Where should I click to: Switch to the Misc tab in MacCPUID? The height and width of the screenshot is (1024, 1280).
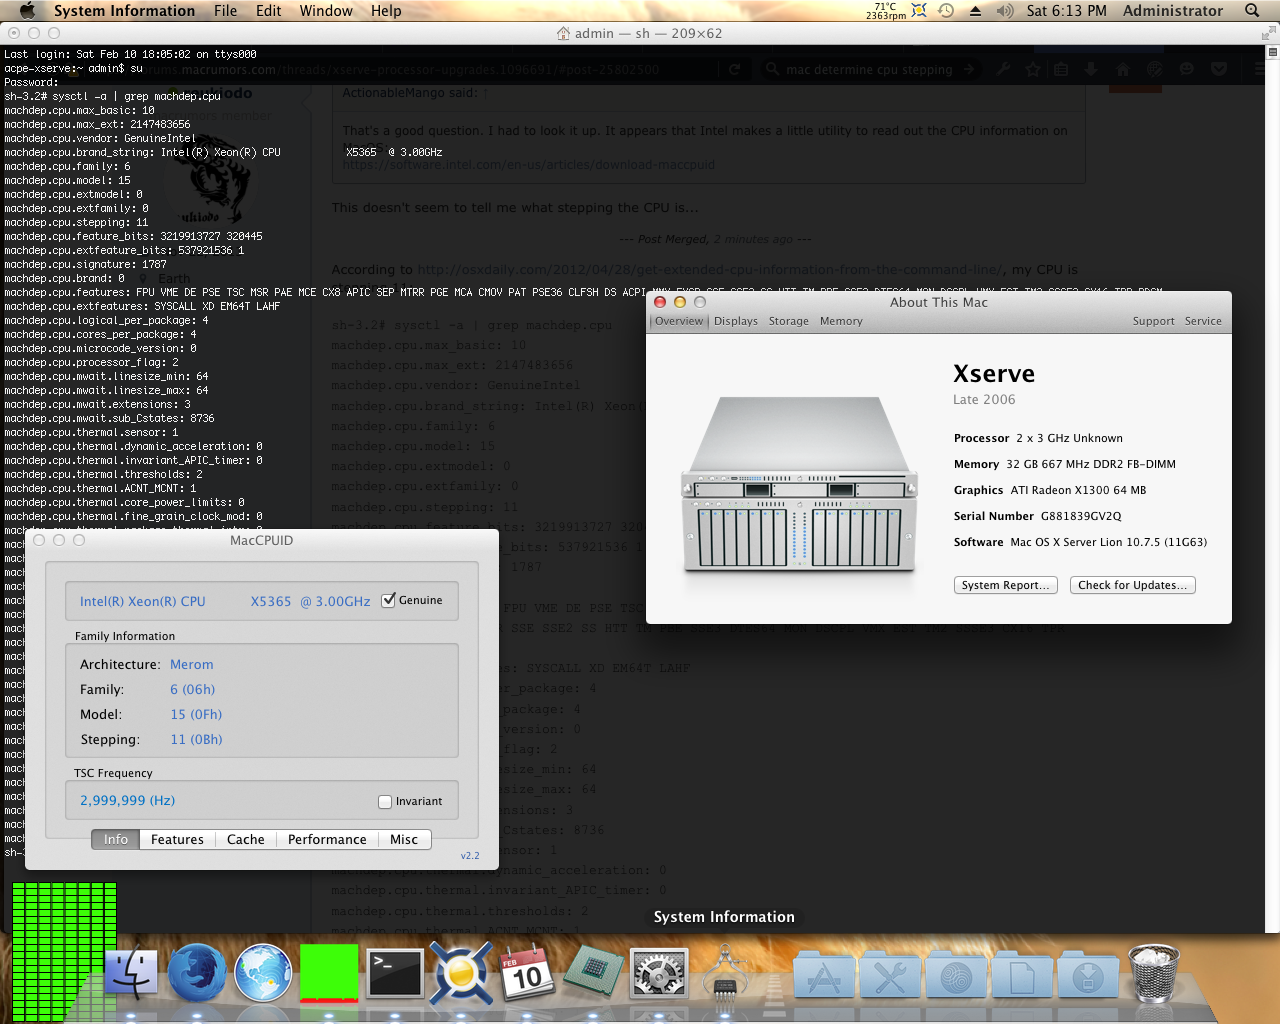404,839
